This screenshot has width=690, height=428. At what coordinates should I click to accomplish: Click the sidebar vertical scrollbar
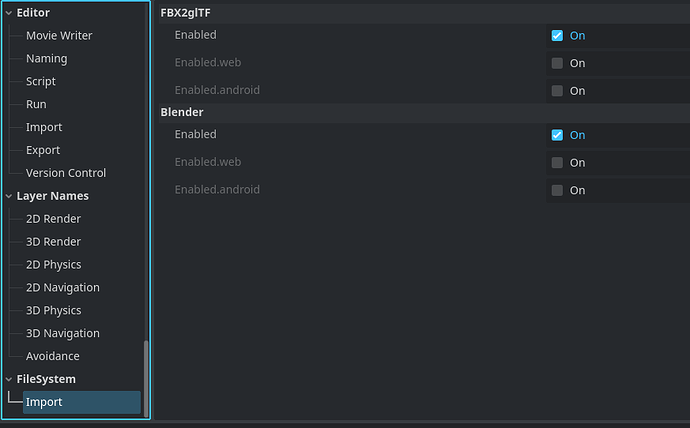pos(146,376)
